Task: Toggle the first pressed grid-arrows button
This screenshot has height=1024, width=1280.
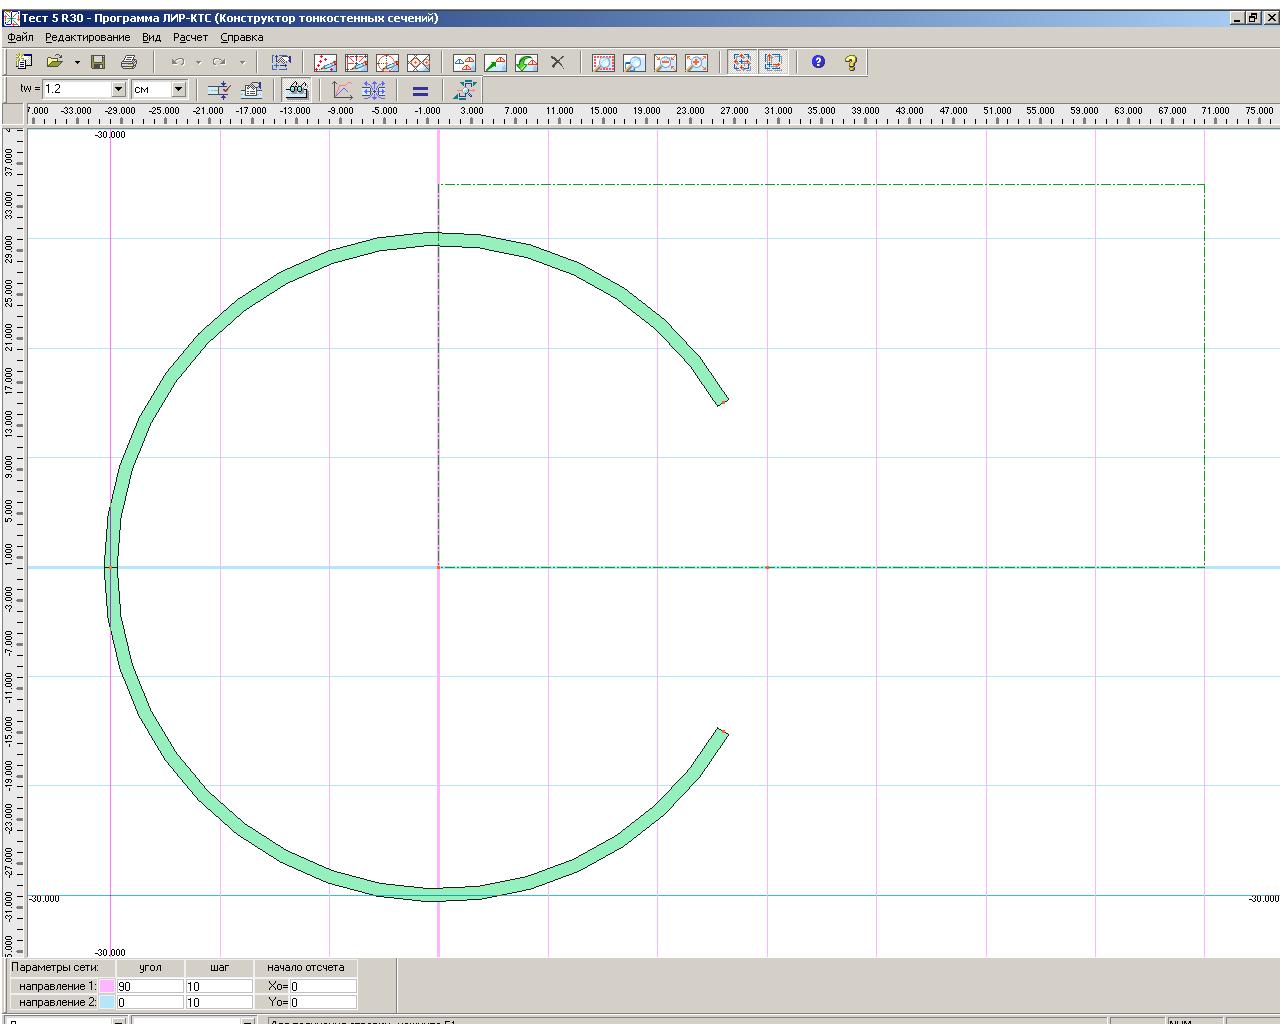Action: (x=742, y=62)
